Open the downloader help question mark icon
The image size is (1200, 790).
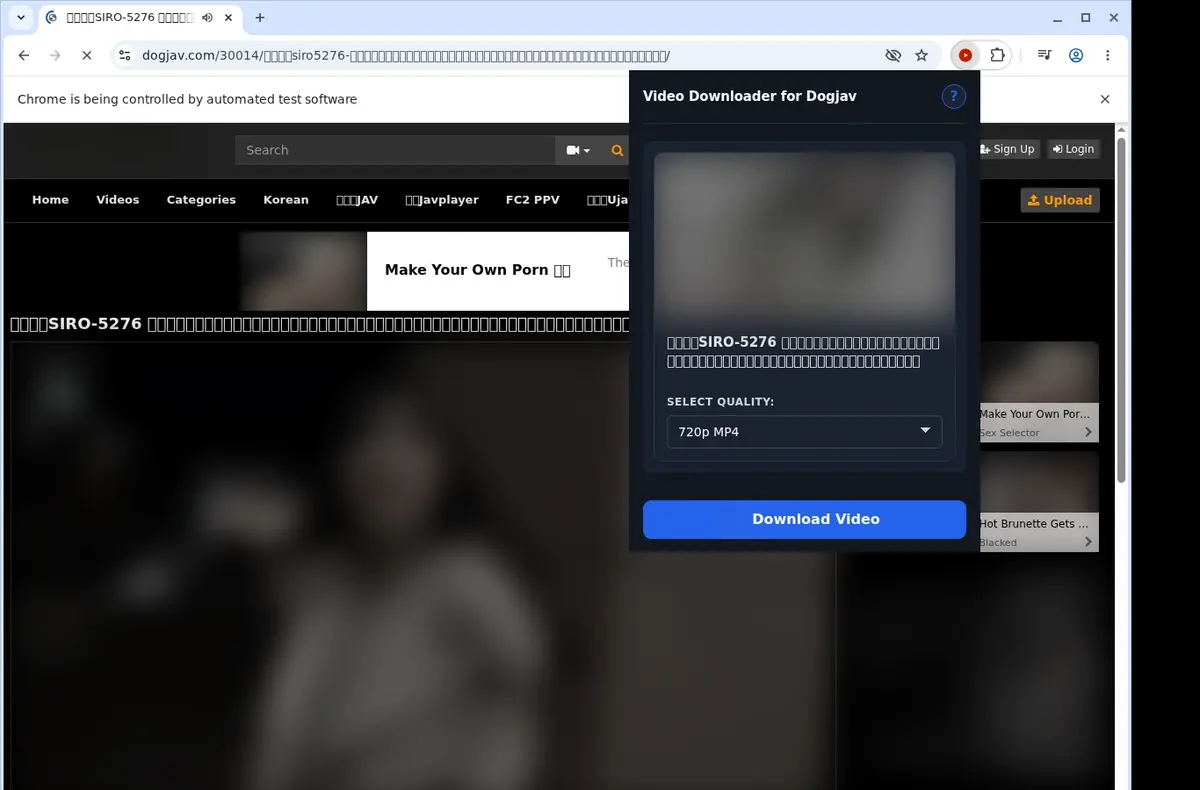click(x=953, y=96)
